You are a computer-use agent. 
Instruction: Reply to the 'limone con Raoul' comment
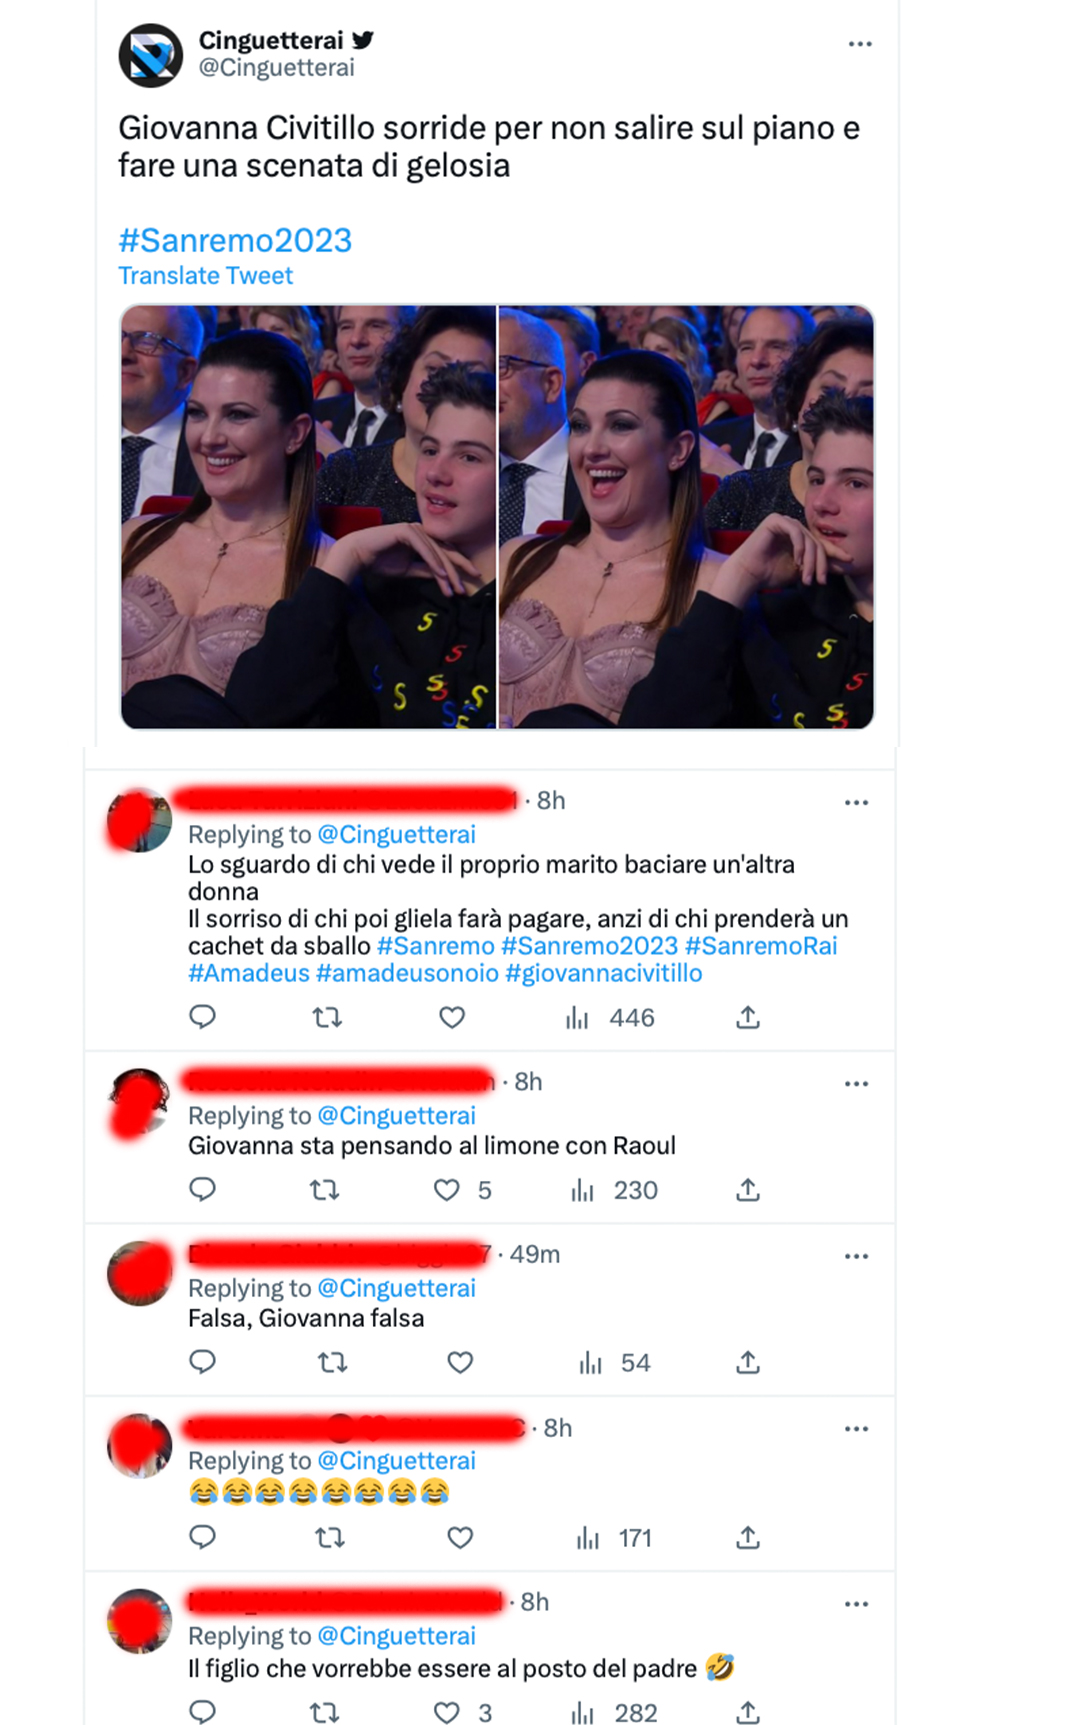point(203,1189)
